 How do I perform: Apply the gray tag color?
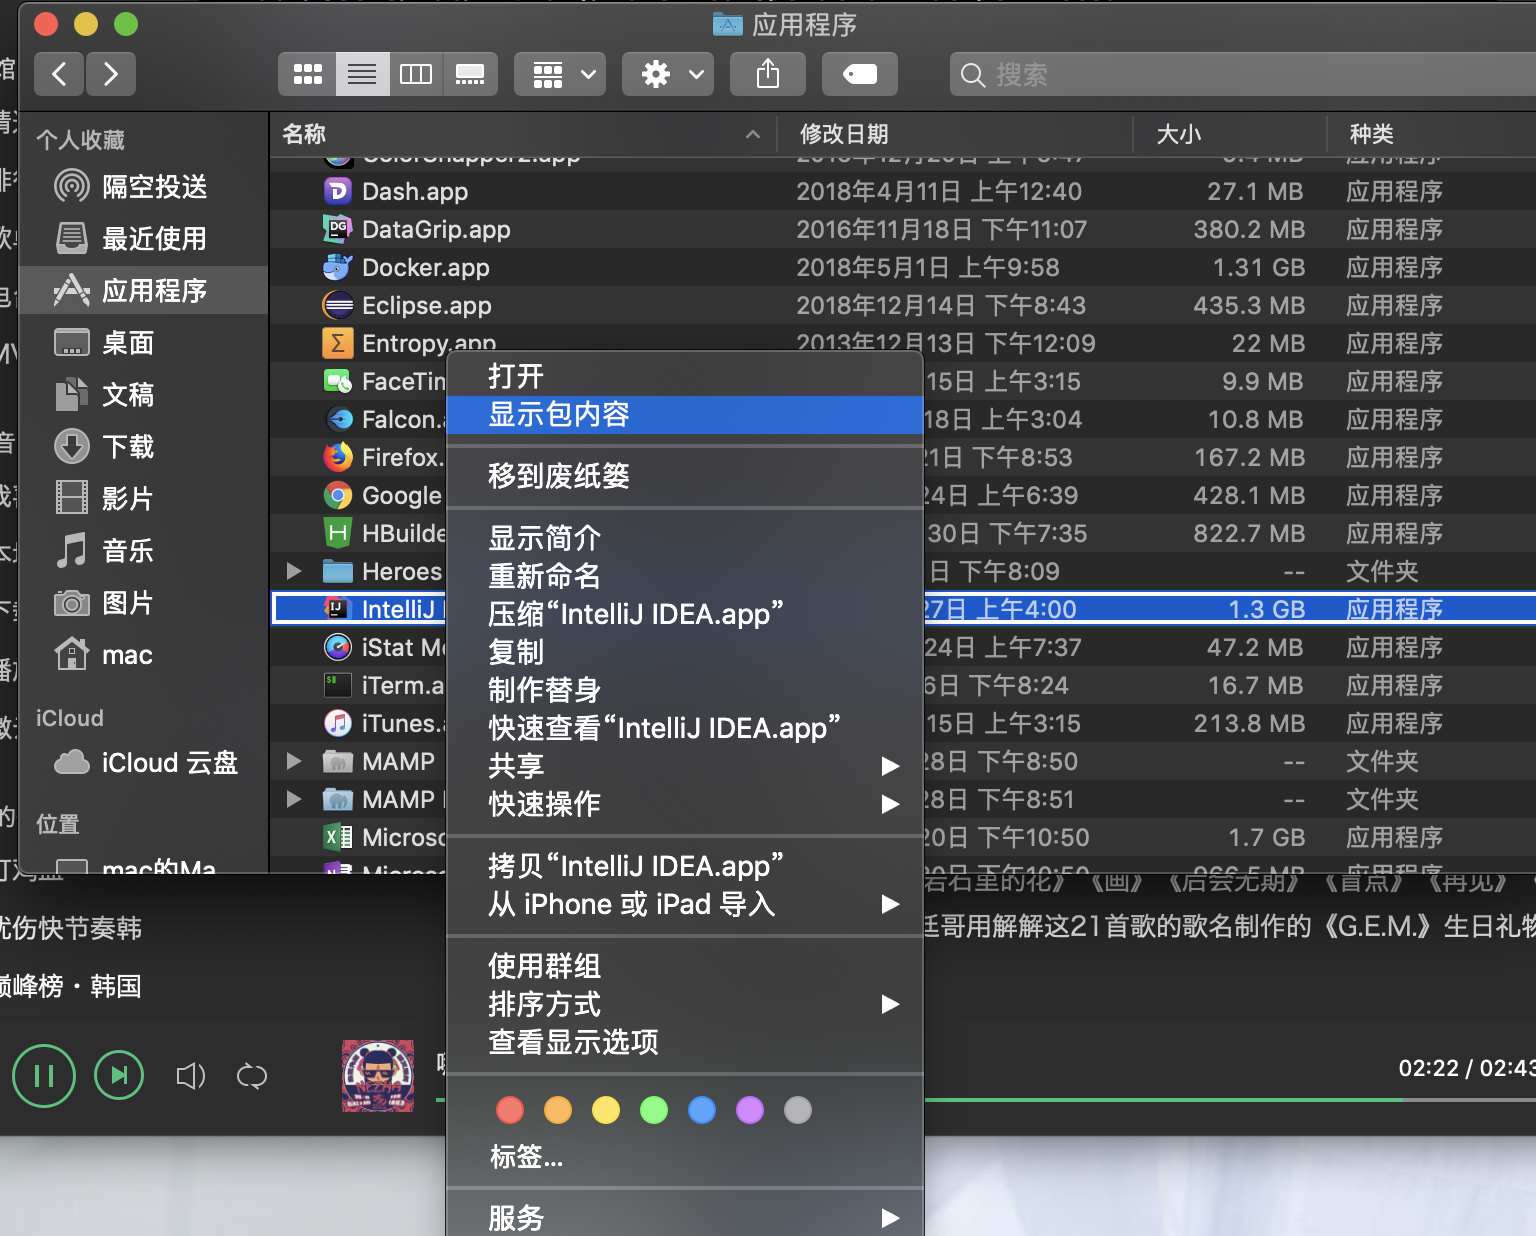coord(798,1110)
